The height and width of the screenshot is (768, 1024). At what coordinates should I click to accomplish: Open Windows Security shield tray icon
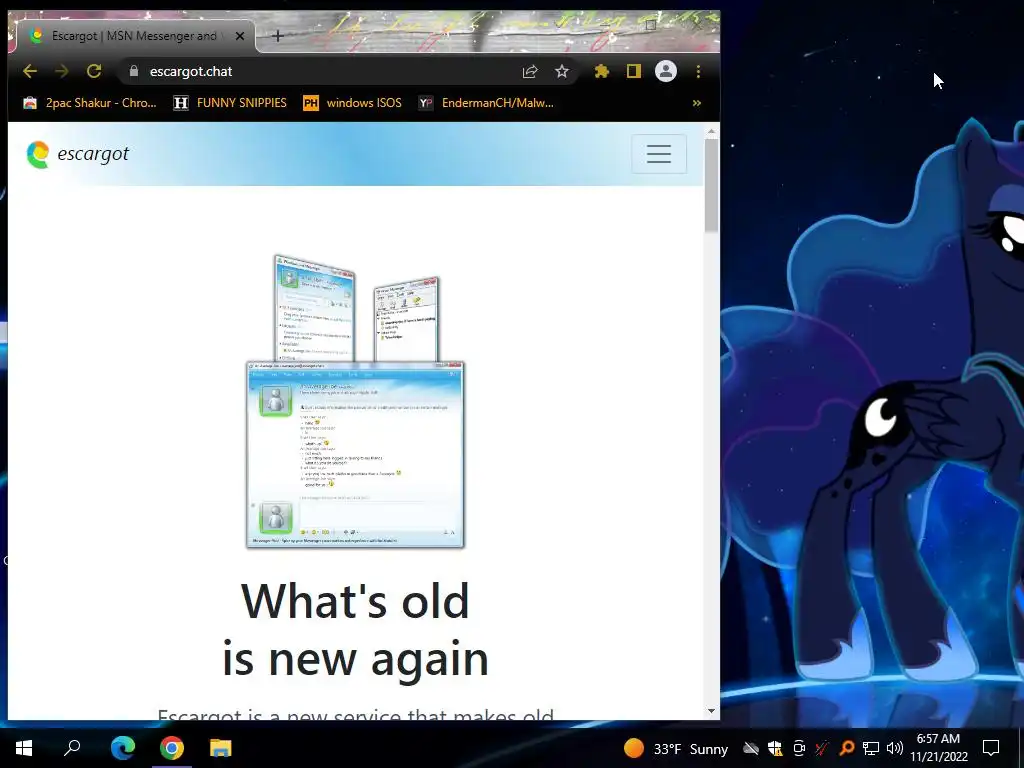[775, 748]
